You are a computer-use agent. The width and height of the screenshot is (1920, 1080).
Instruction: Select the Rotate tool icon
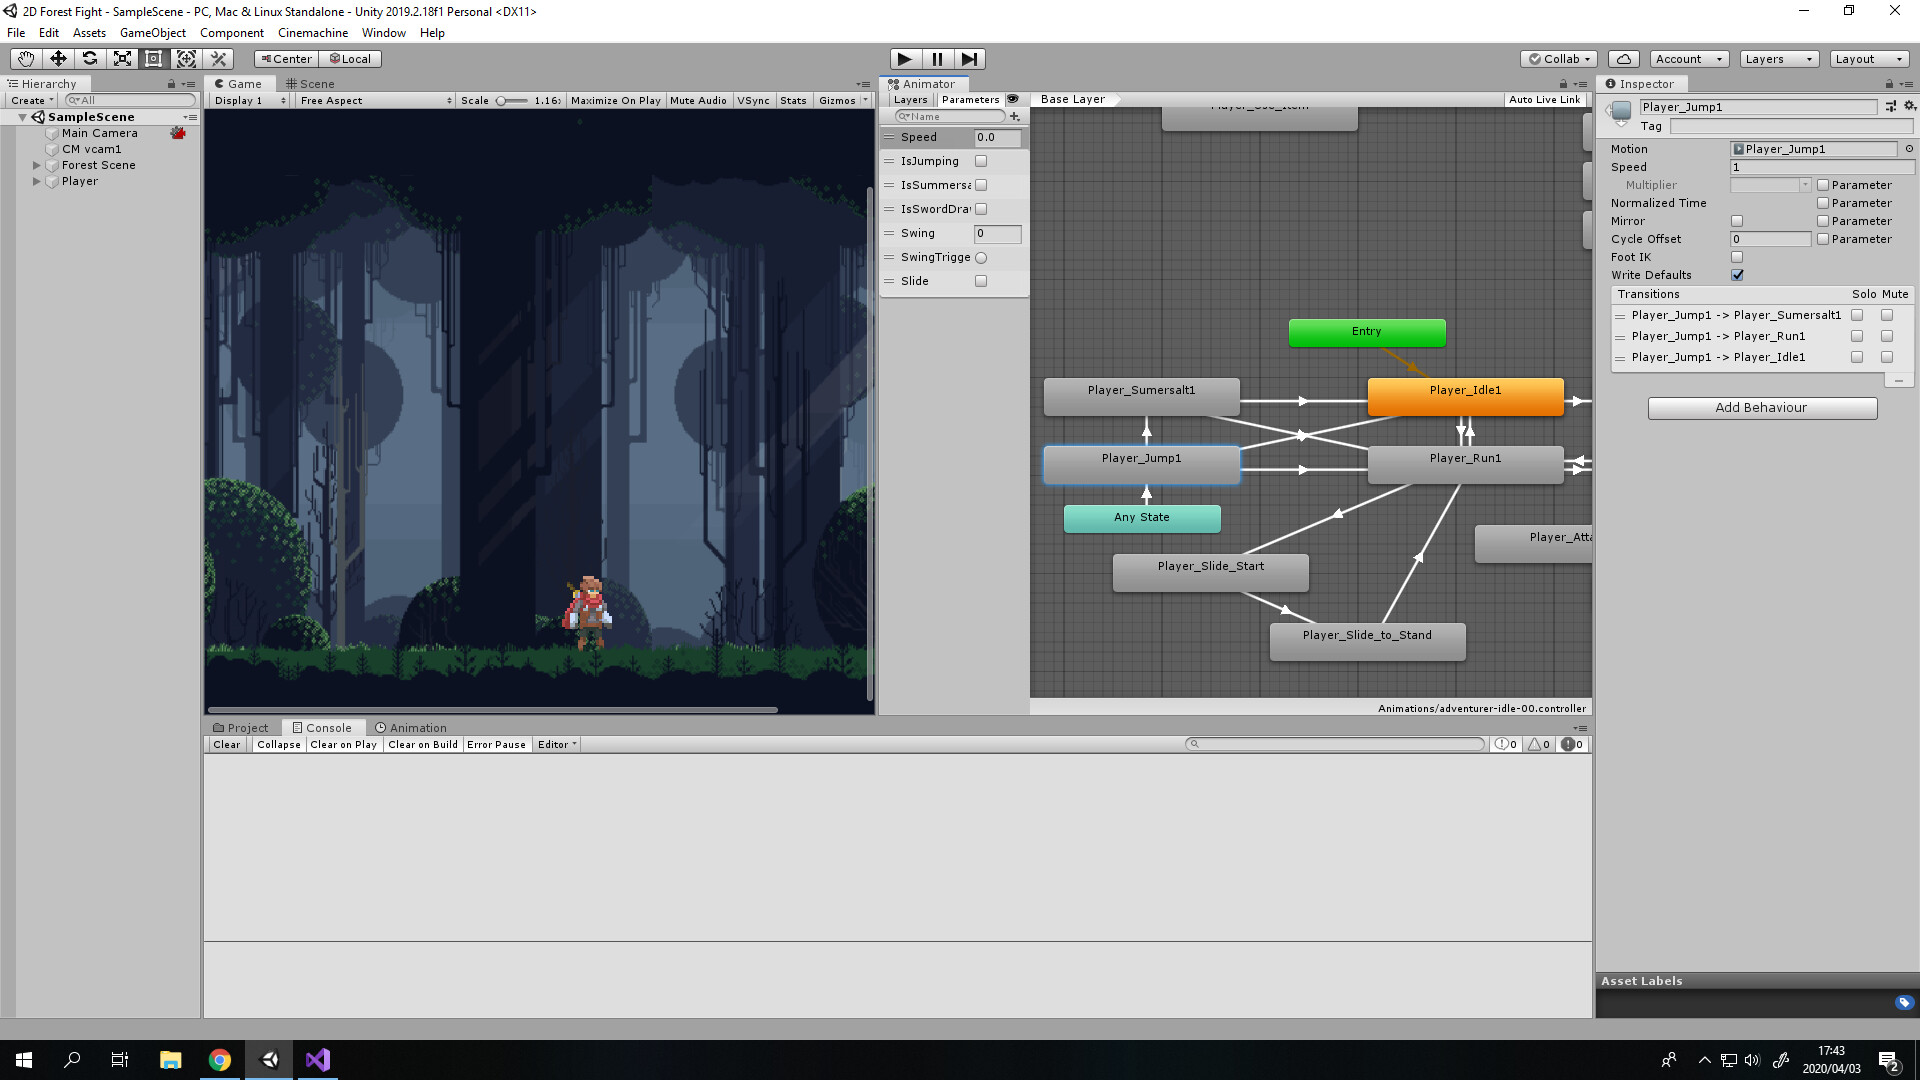tap(90, 59)
